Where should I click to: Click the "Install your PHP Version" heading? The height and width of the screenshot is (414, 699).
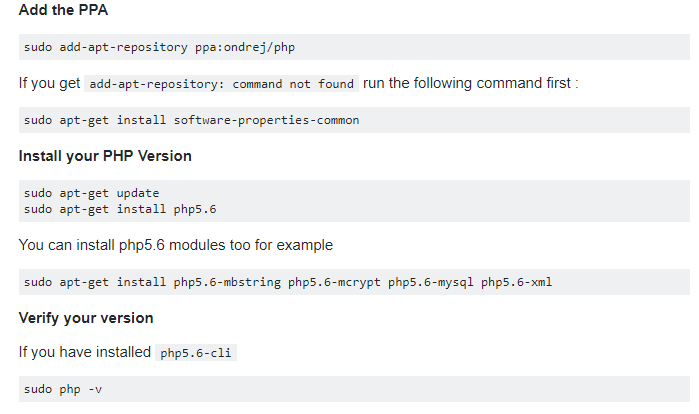[x=105, y=156]
